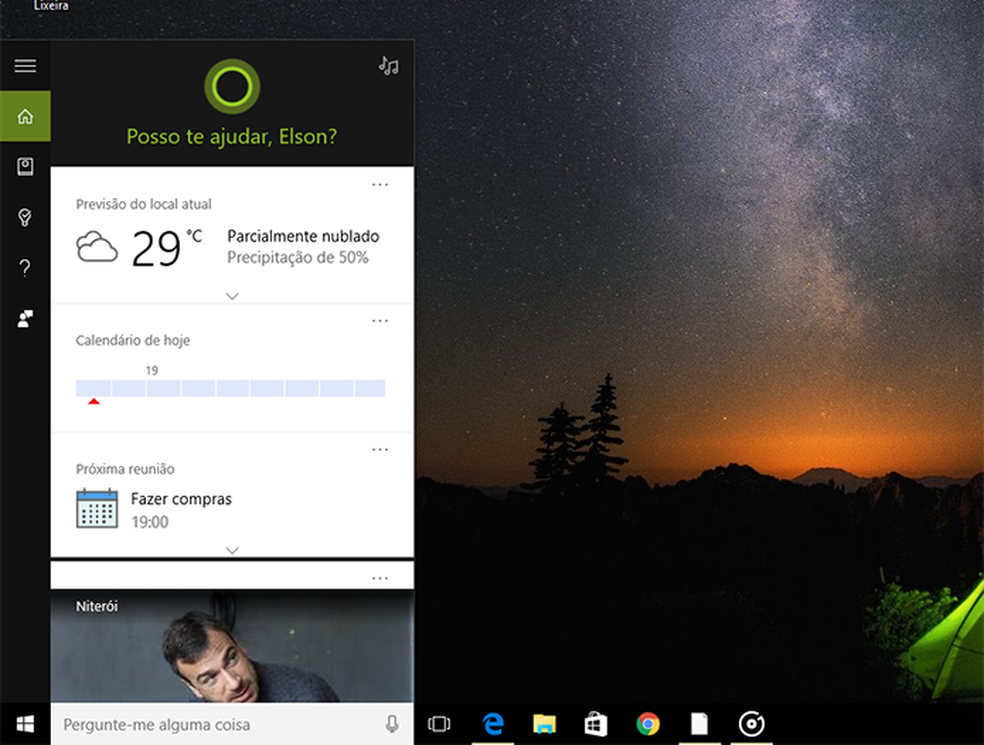
Task: Open the Feedback icon in Cortana sidebar
Action: coord(25,318)
